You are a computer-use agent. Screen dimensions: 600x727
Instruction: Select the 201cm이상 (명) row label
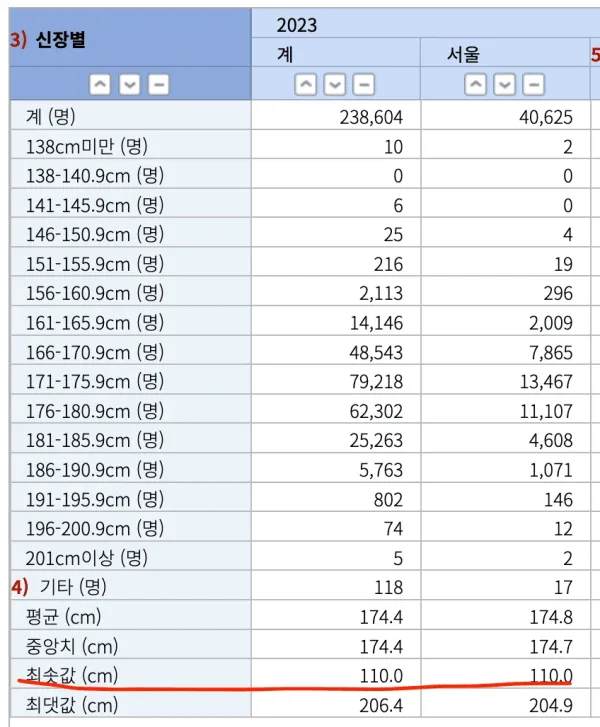pos(87,558)
